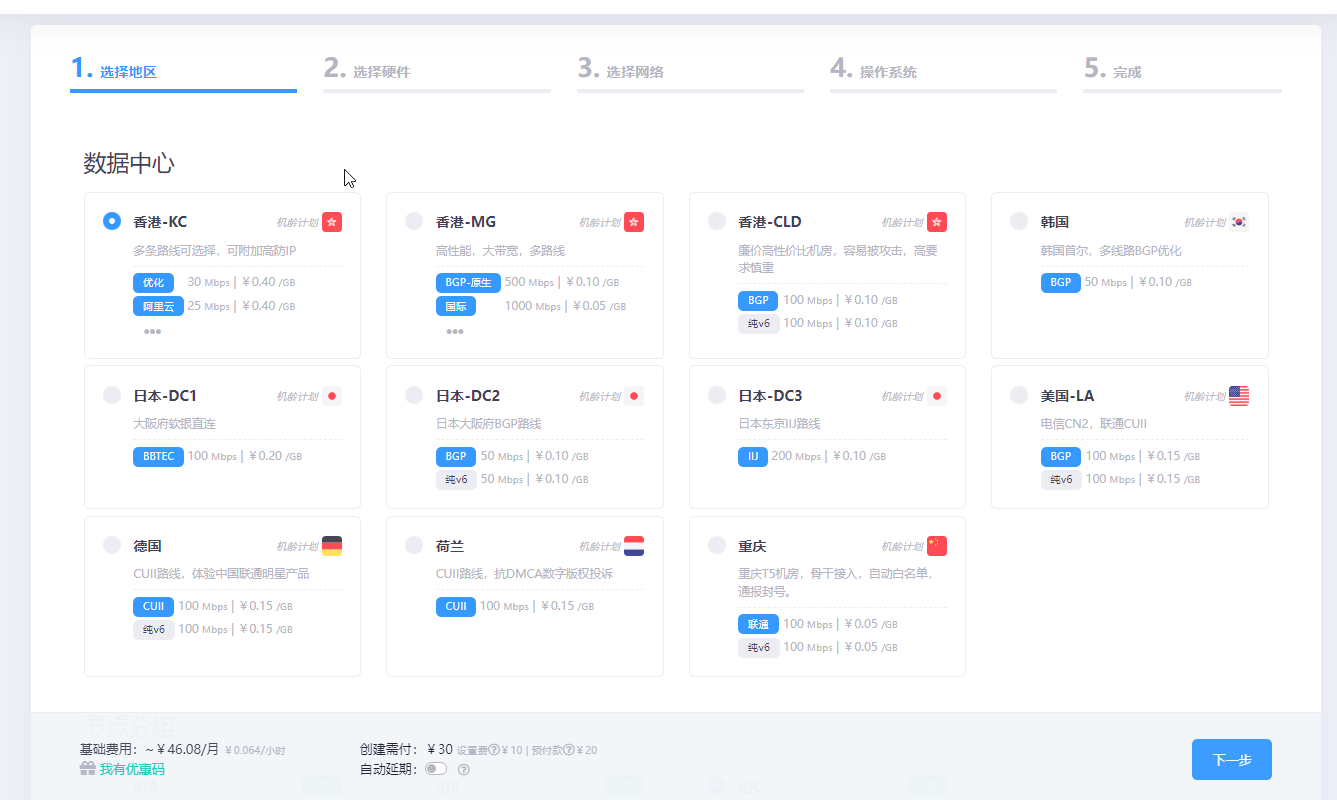Screen dimensions: 1337x800
Task: Click the South Korea flag icon
Action: (x=1239, y=222)
